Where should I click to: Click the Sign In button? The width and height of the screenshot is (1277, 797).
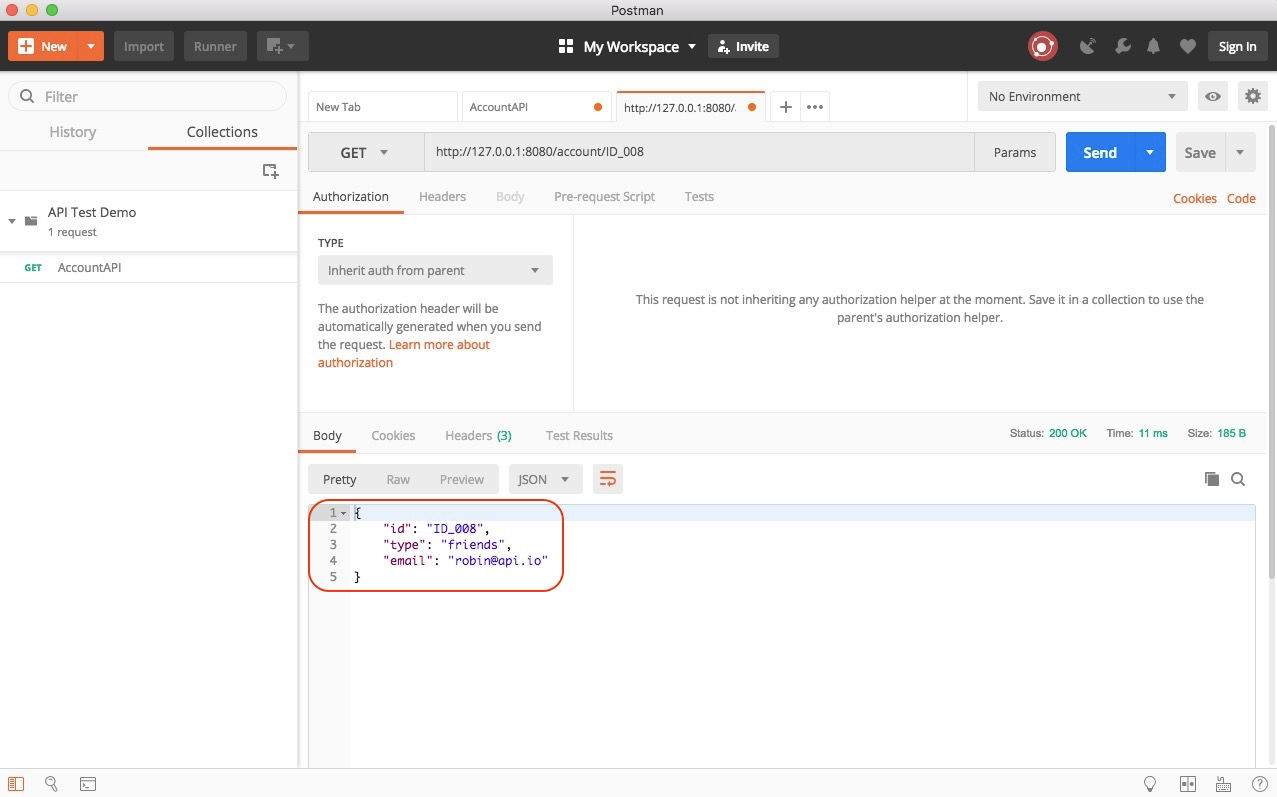1237,46
